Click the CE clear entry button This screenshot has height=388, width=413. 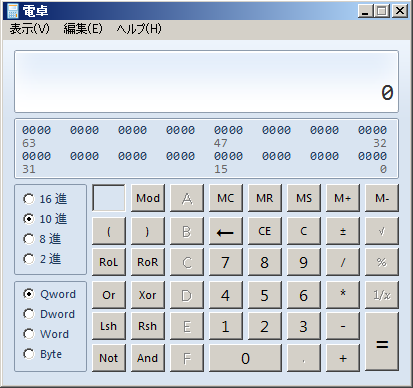265,231
